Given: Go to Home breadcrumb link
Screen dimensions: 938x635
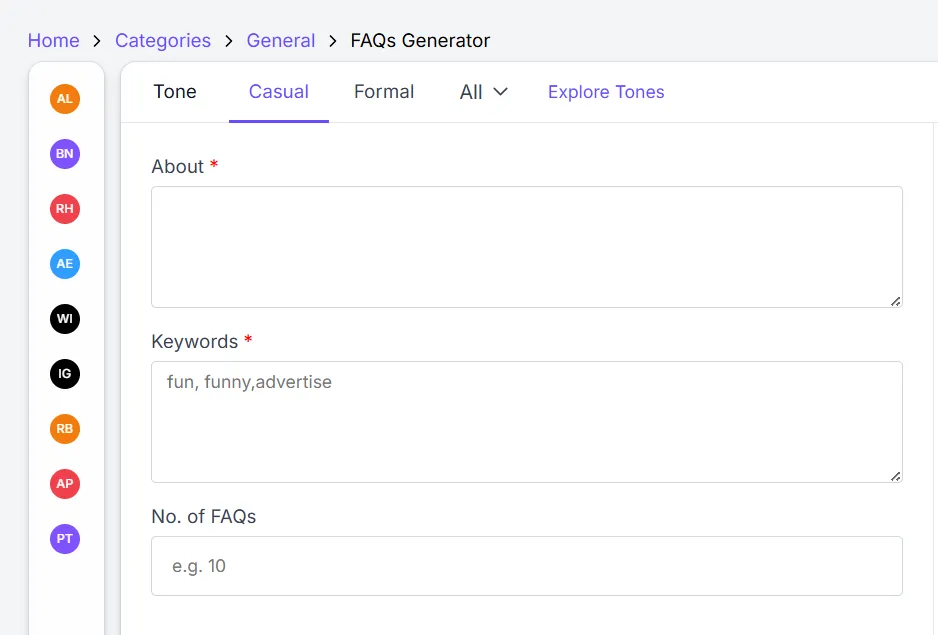Looking at the screenshot, I should pyautogui.click(x=53, y=40).
